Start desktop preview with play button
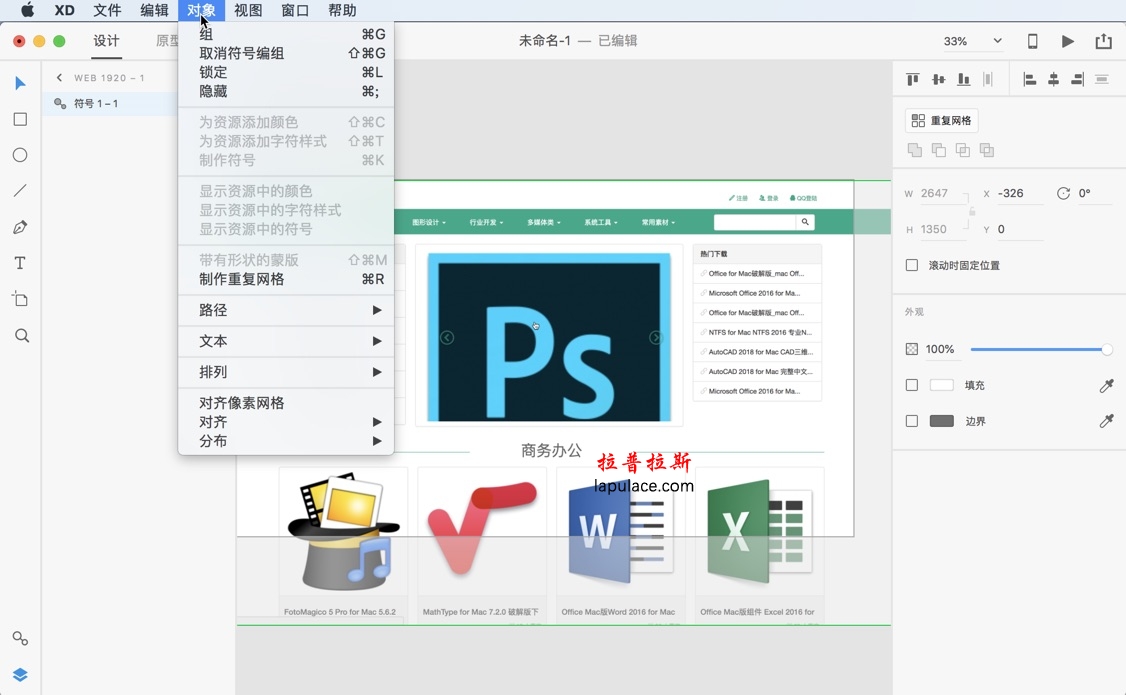The height and width of the screenshot is (695, 1126). pyautogui.click(x=1068, y=41)
